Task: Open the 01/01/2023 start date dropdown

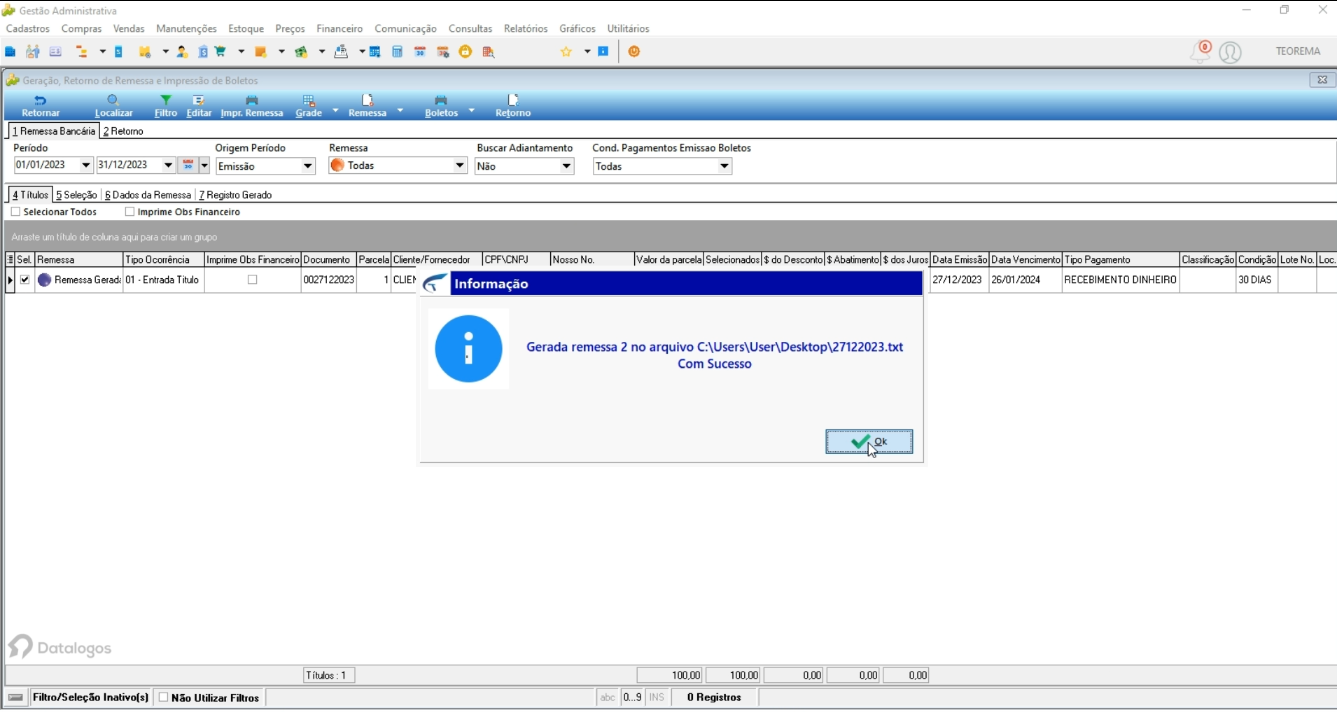Action: 86,165
